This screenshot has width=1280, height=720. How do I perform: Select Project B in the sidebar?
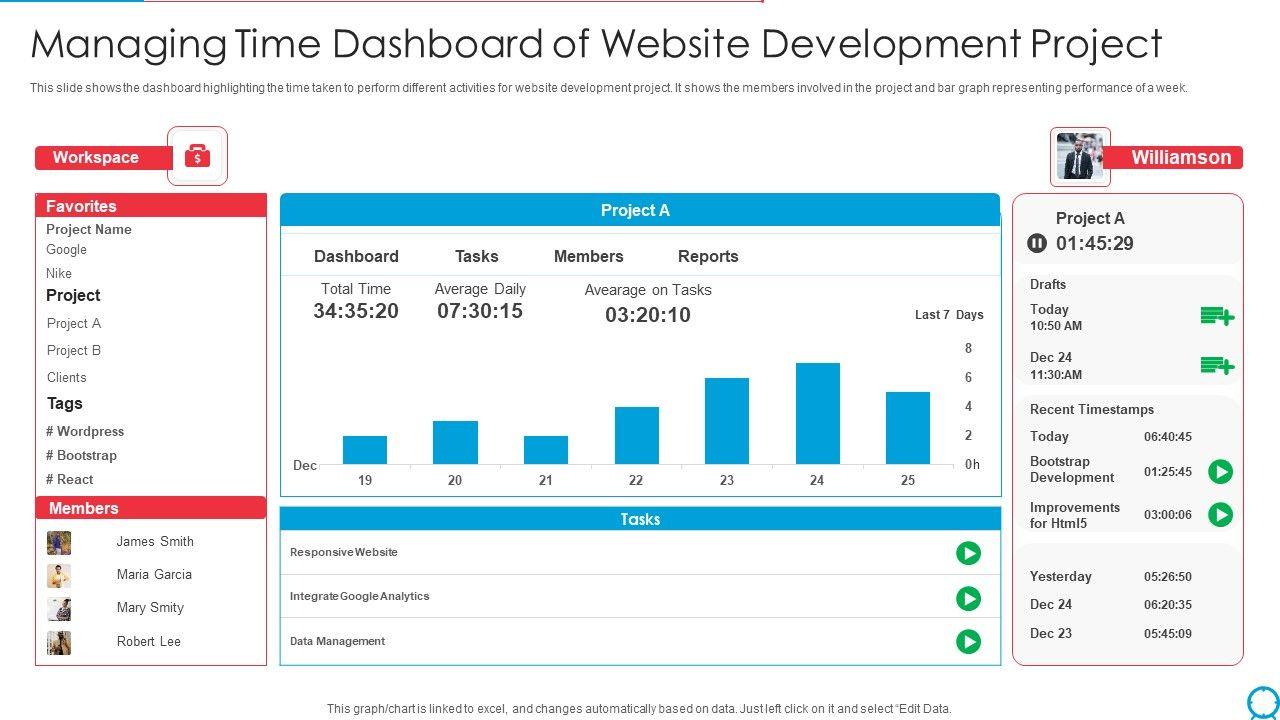[74, 350]
